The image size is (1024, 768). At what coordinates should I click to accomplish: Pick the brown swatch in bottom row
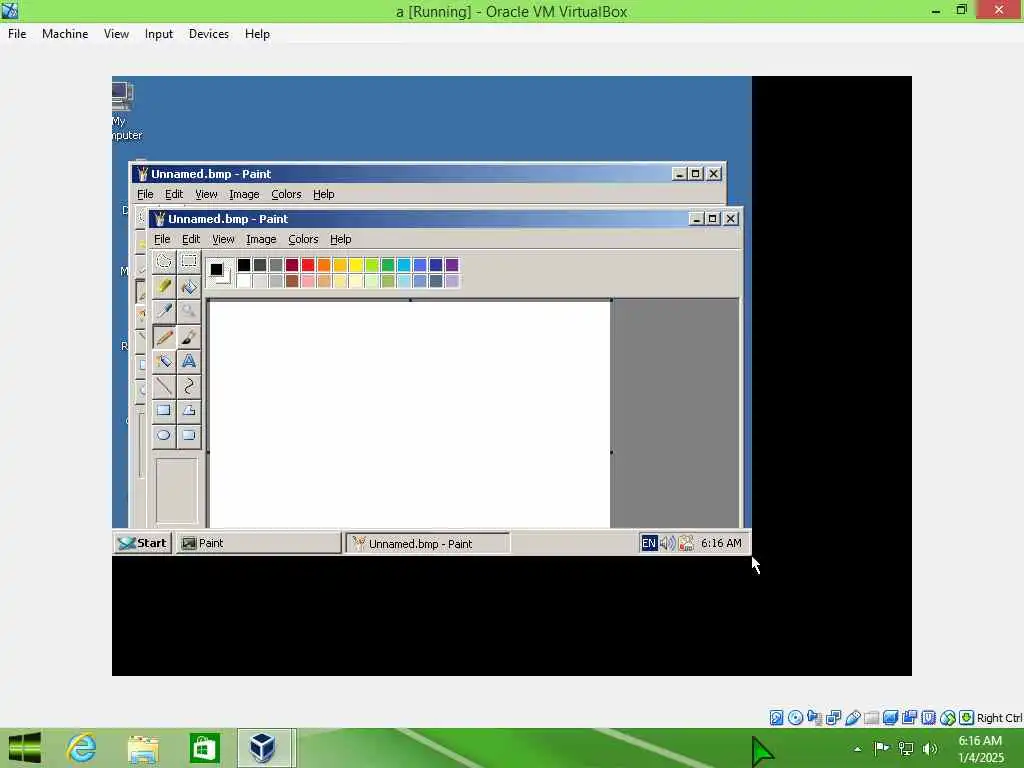click(292, 281)
